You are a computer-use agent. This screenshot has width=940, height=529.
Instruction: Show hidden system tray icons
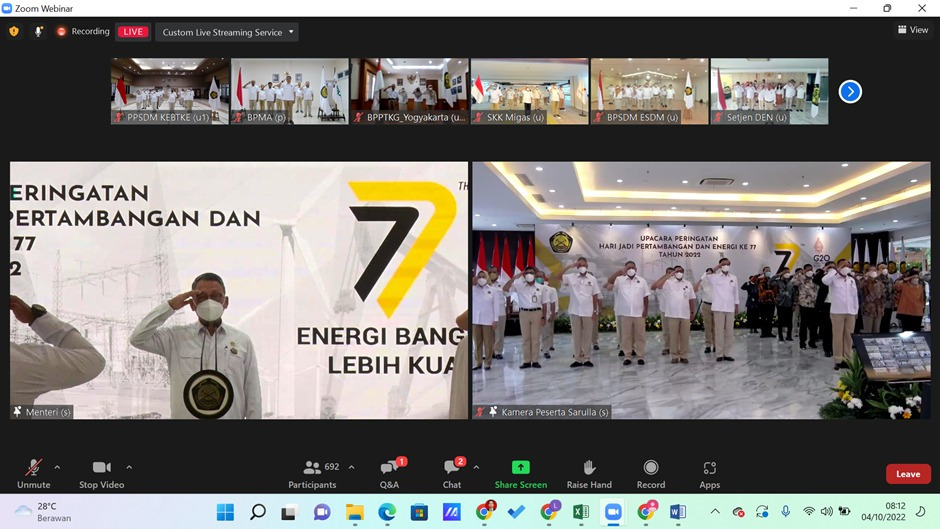[715, 512]
